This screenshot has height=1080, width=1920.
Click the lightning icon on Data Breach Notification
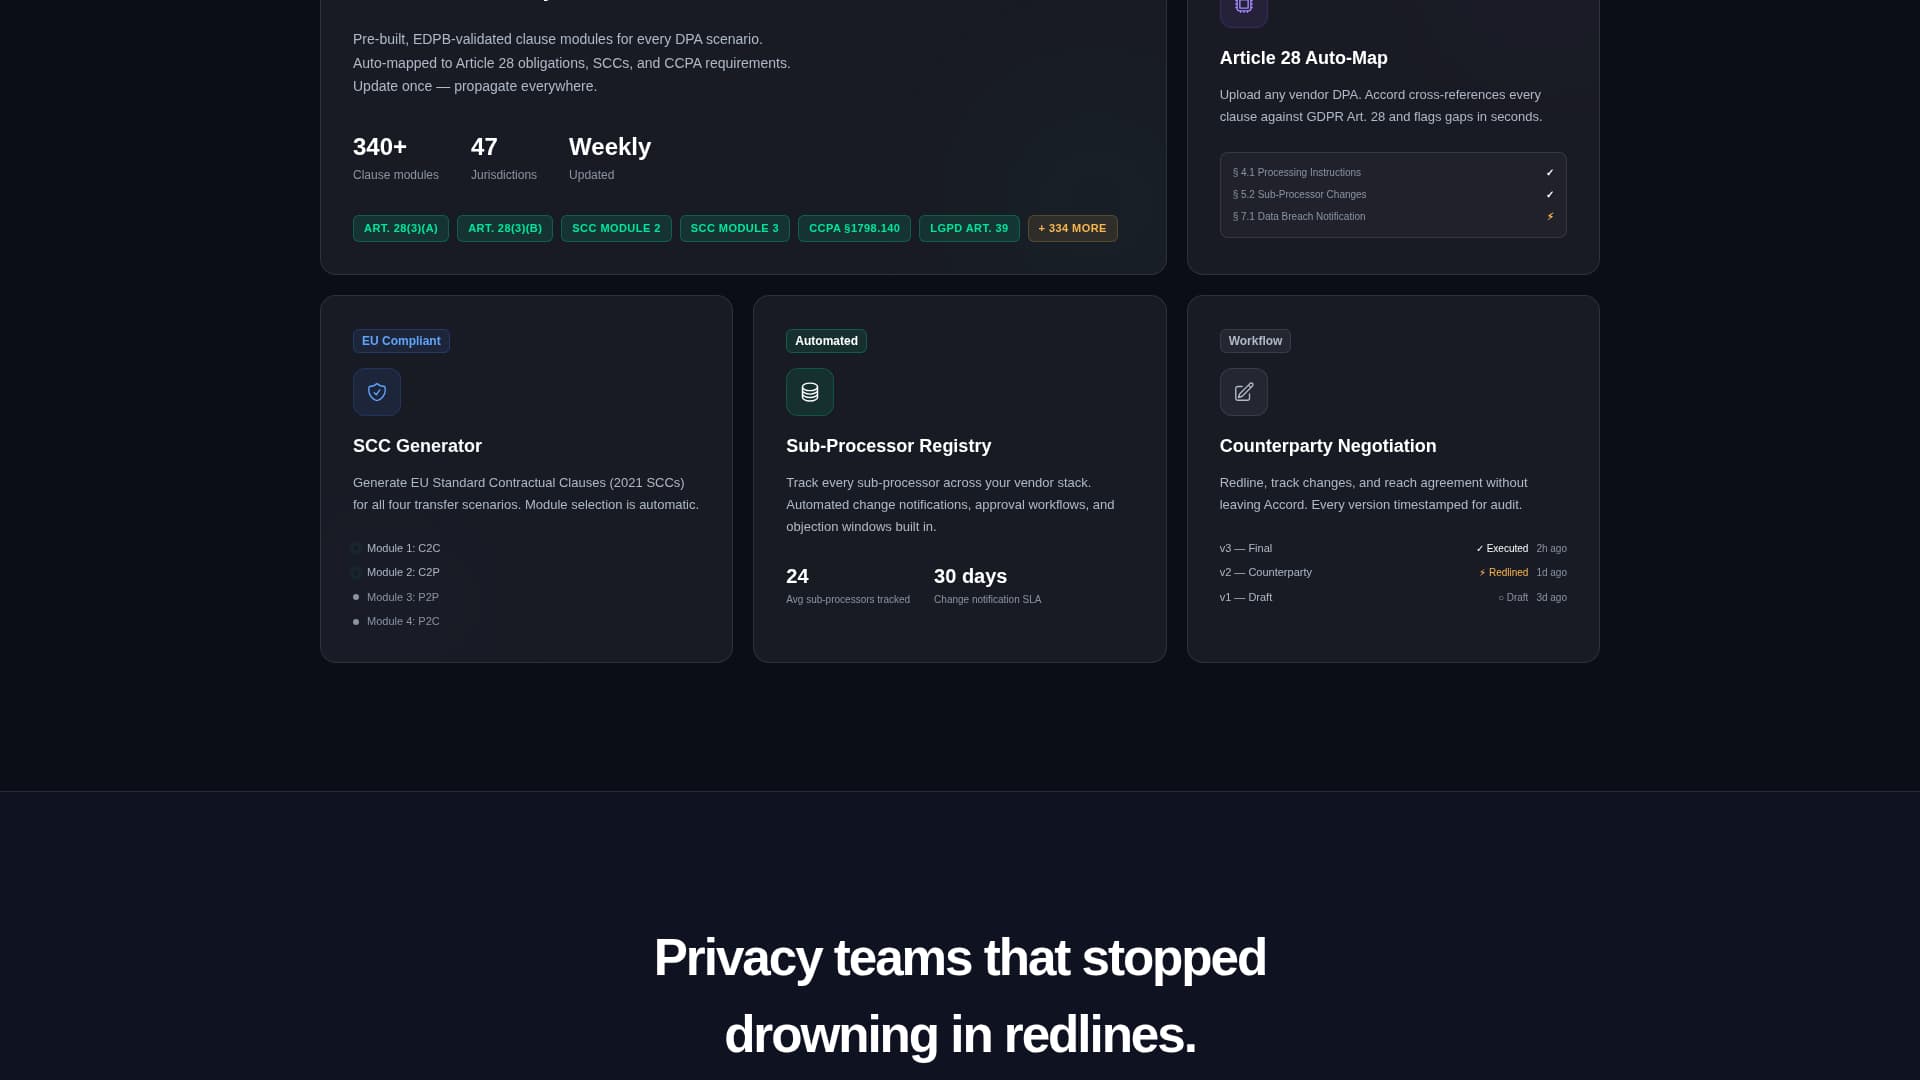click(x=1550, y=216)
